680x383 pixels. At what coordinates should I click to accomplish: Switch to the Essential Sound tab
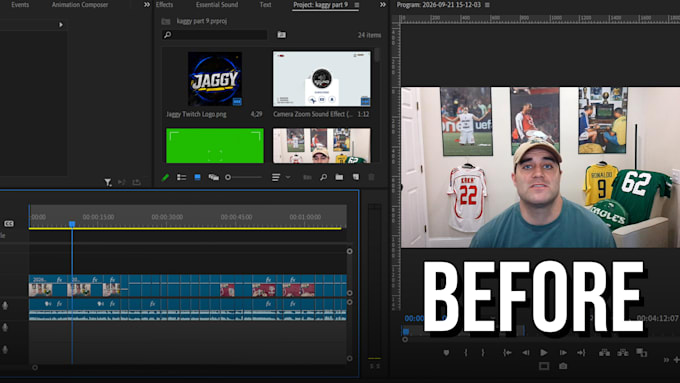click(x=217, y=5)
